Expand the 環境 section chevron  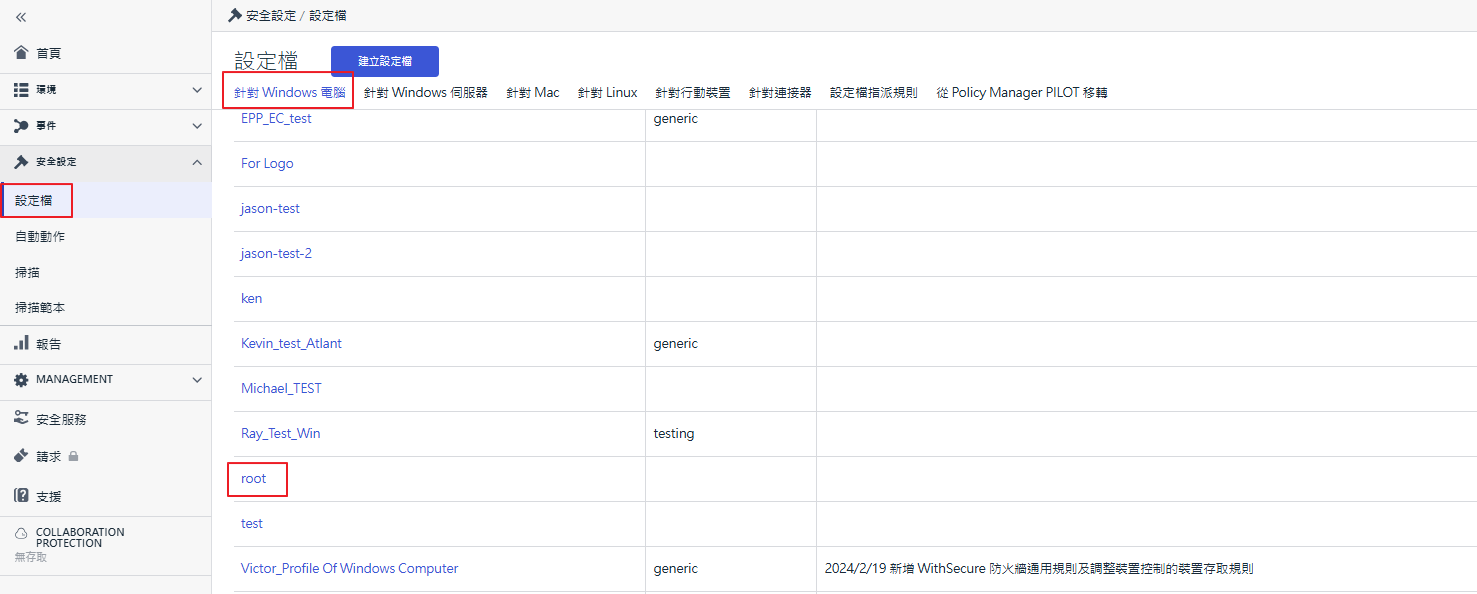pos(197,90)
